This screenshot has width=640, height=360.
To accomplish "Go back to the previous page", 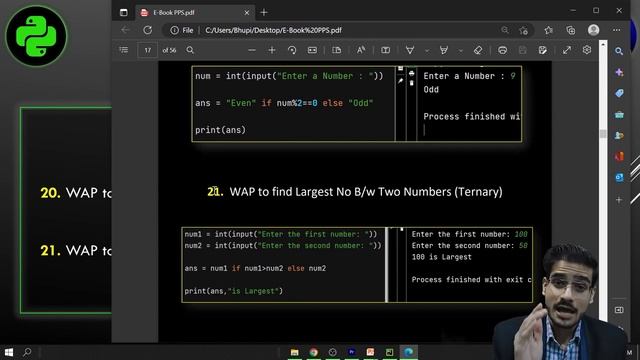I will point(125,30).
